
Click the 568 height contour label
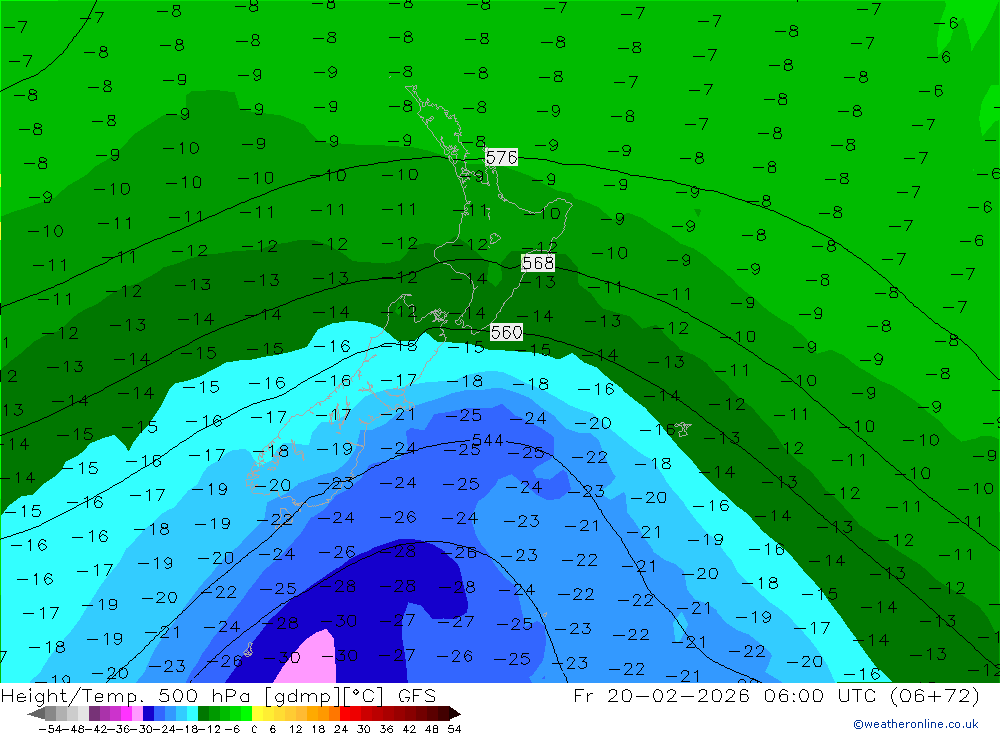click(538, 263)
